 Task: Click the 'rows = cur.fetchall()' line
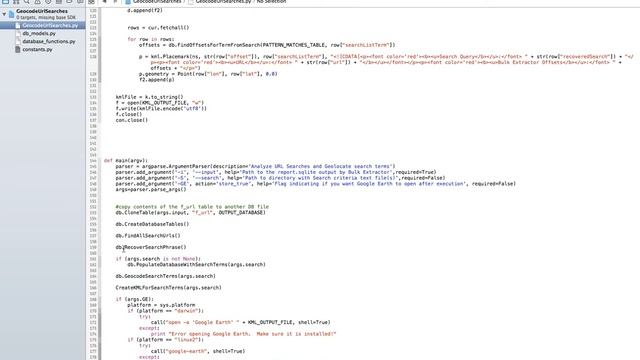(158, 28)
